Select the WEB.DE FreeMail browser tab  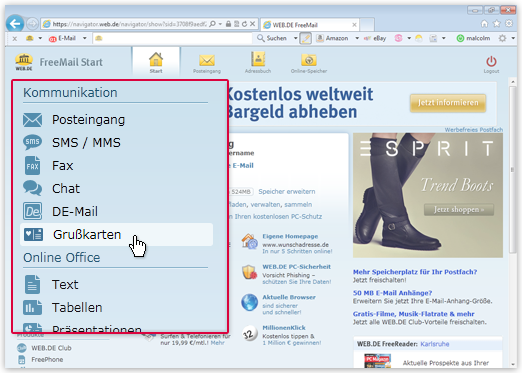pos(309,25)
